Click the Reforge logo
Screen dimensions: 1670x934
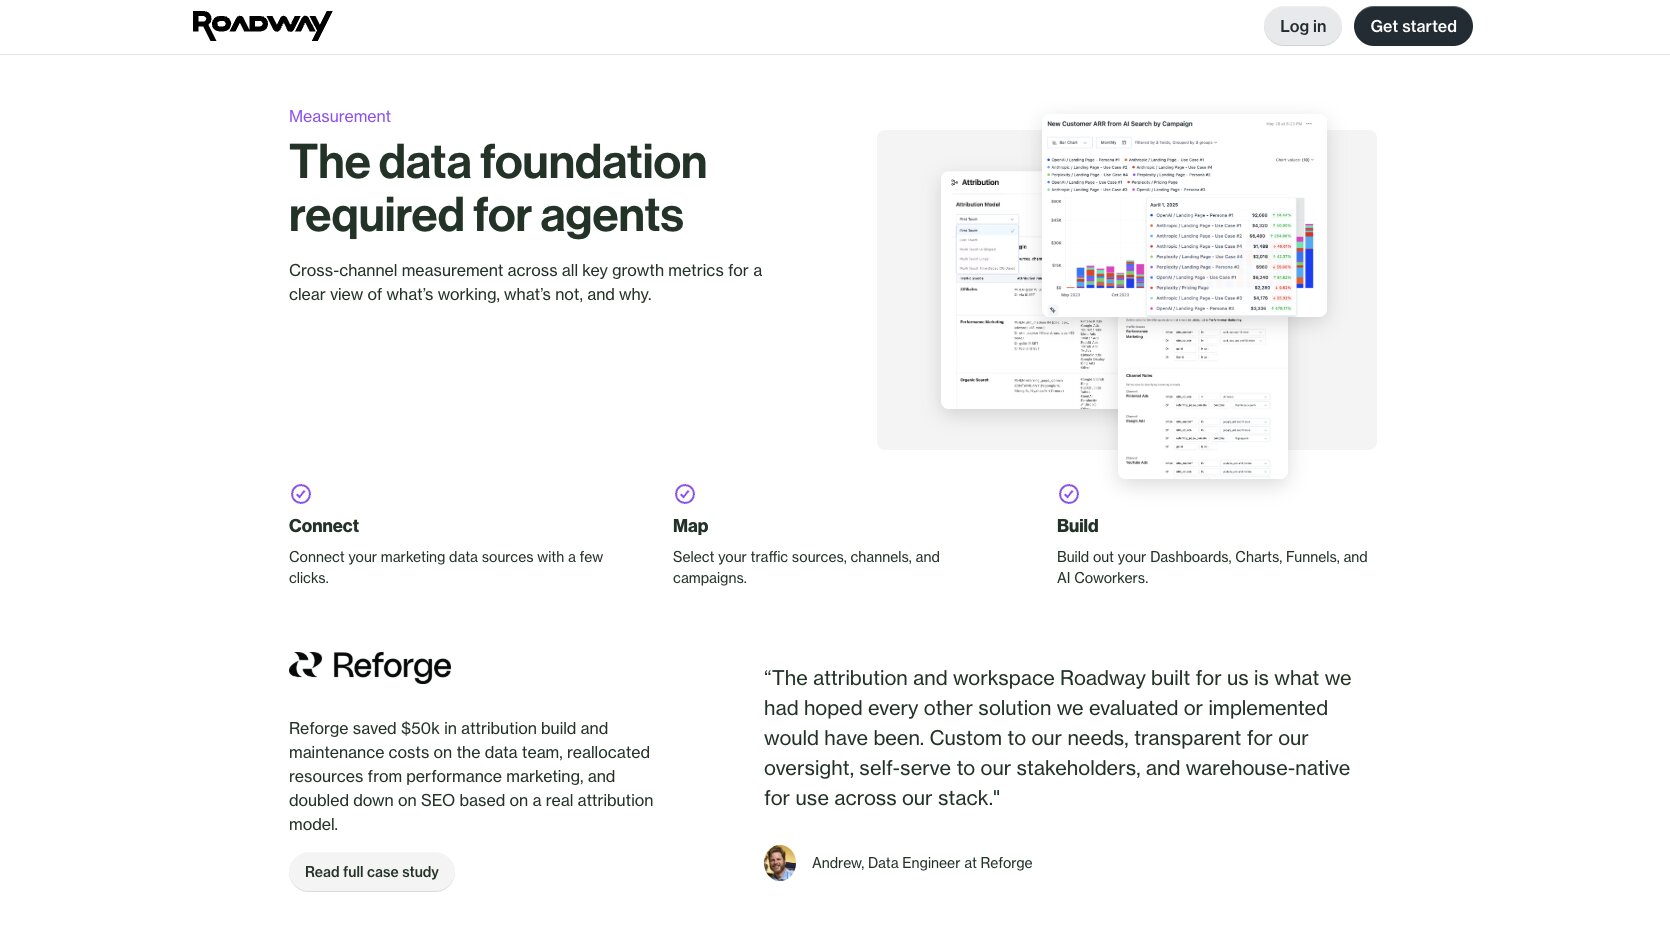(x=370, y=666)
